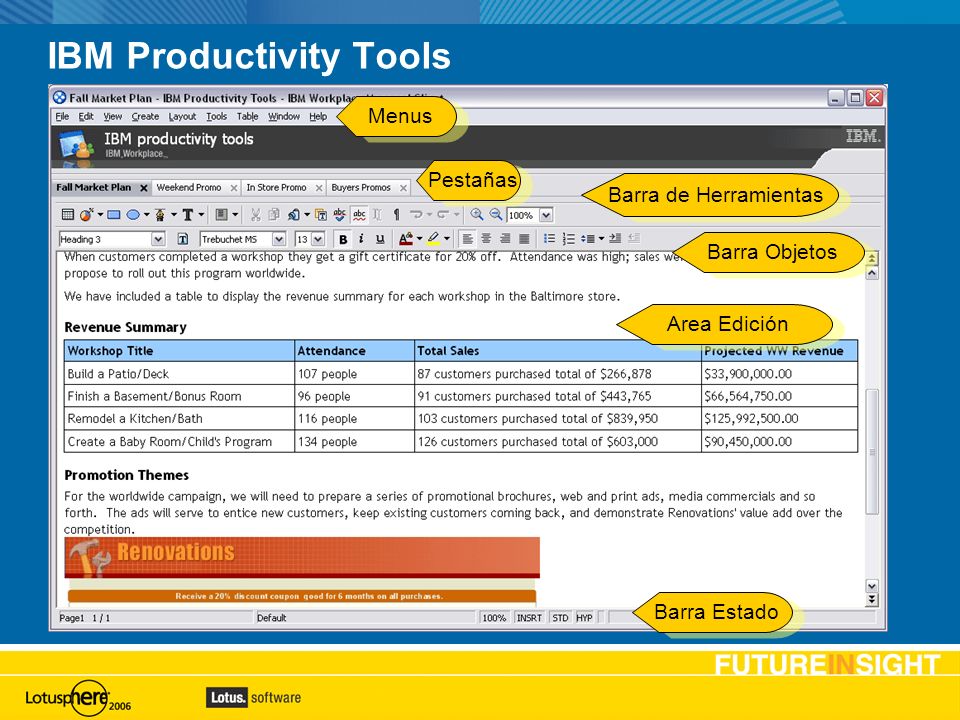Center align text
Viewport: 960px width, 720px height.
click(486, 239)
